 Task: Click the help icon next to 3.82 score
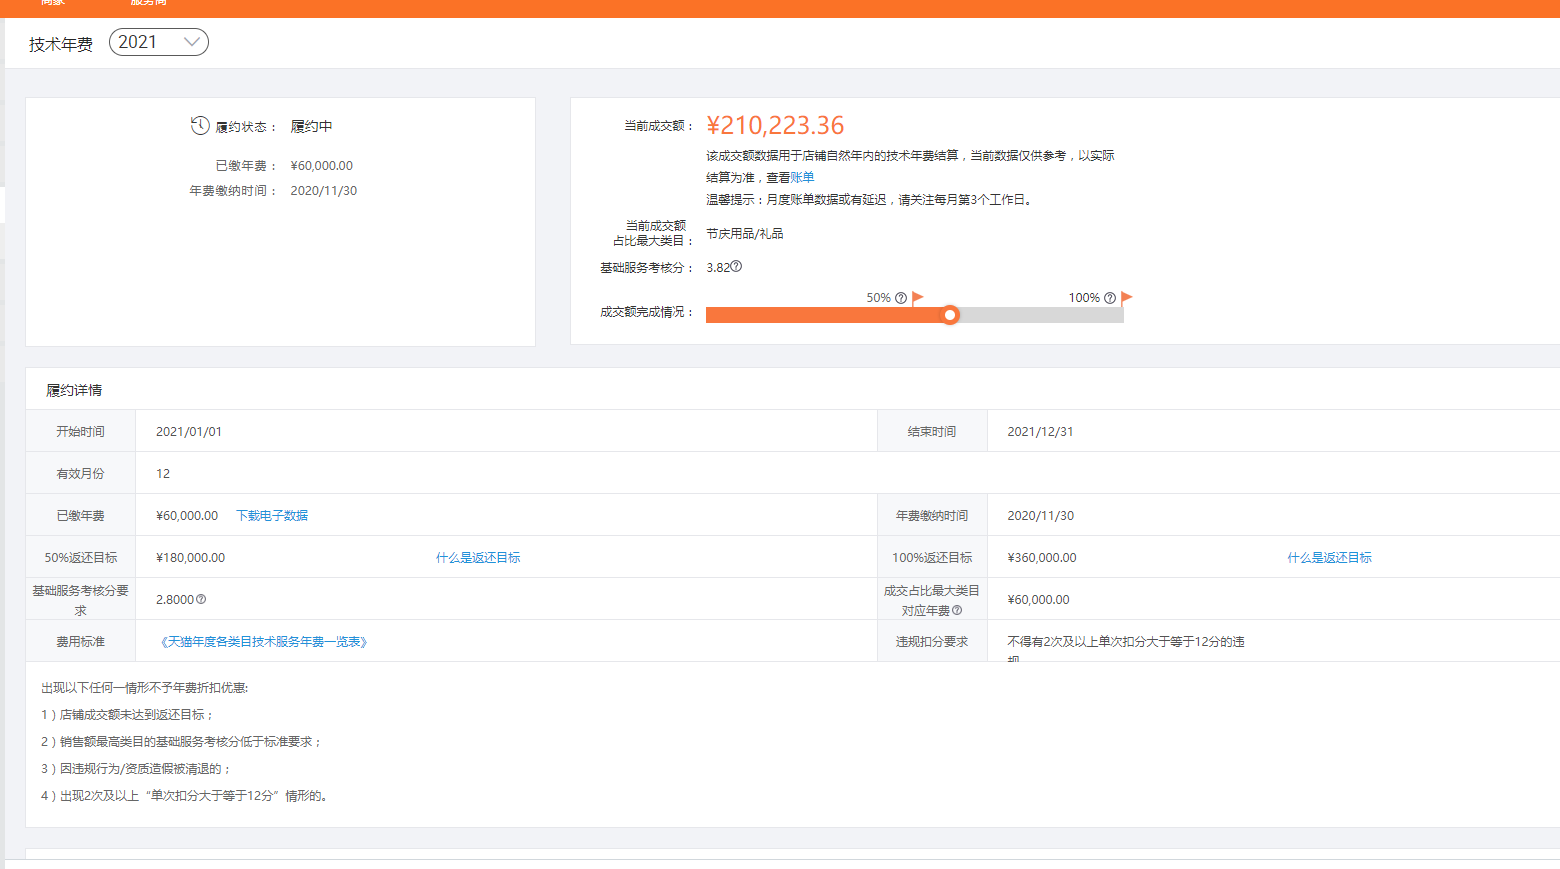click(x=737, y=267)
